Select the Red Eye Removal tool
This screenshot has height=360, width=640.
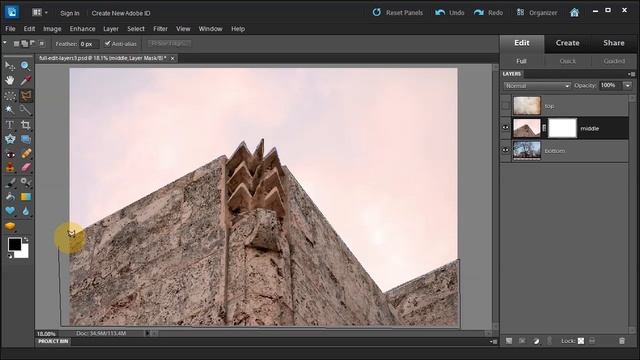point(10,154)
